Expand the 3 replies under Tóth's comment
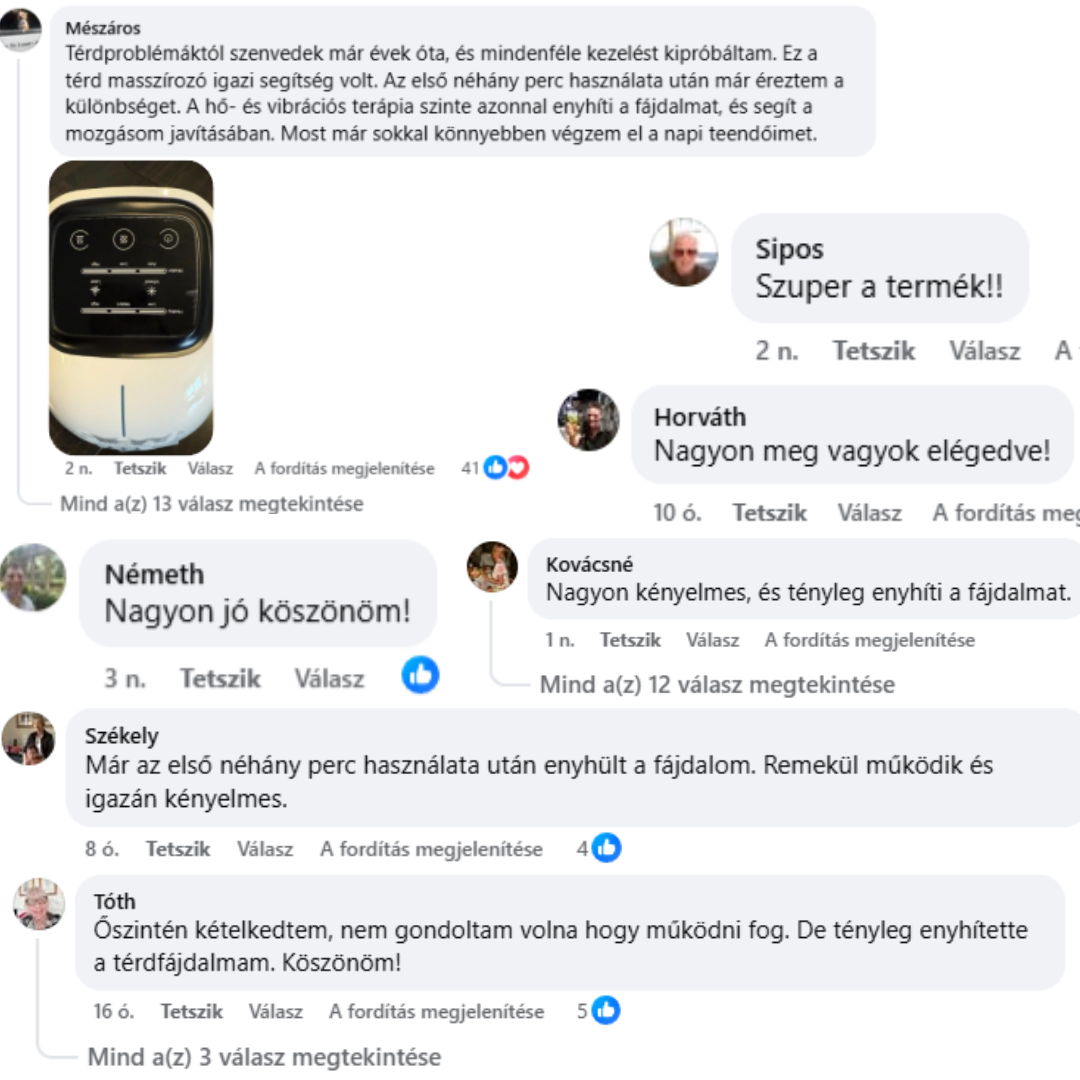Screen dimensions: 1080x1080 tap(264, 1057)
